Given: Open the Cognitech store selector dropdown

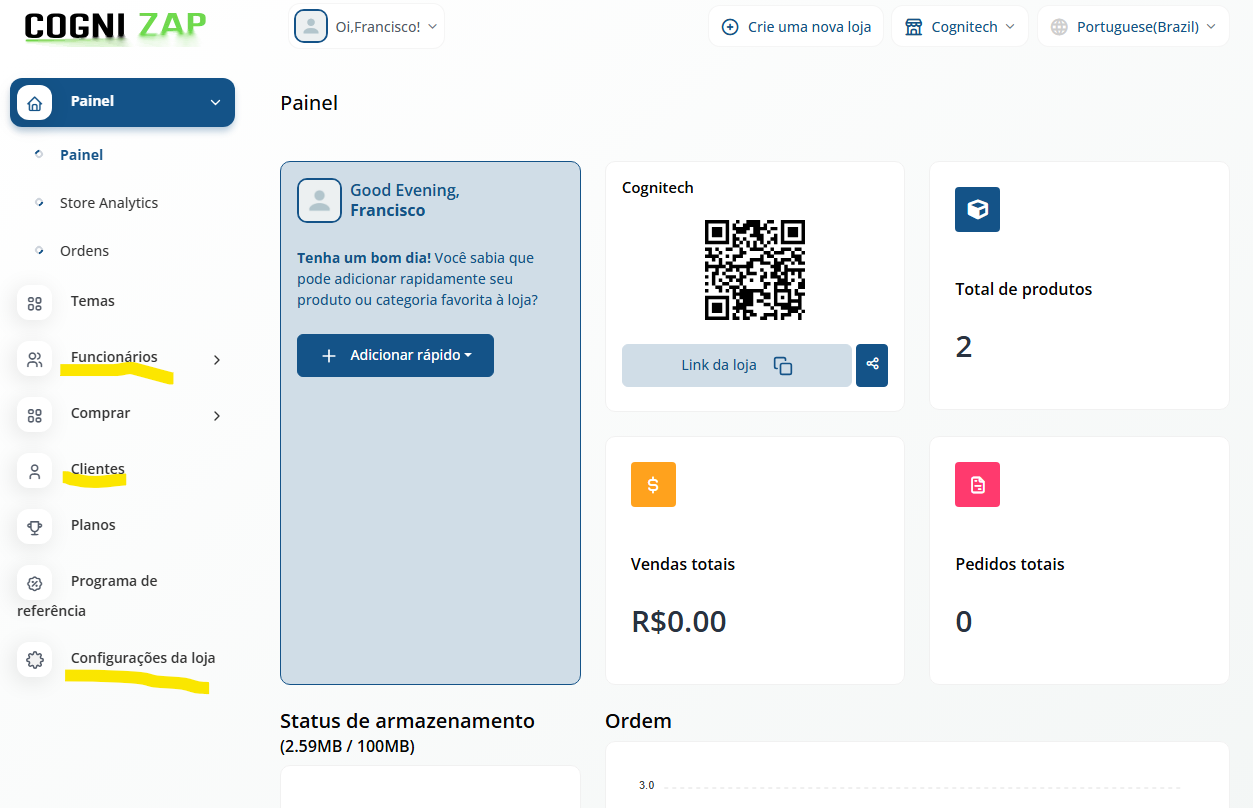Looking at the screenshot, I should click(x=959, y=27).
